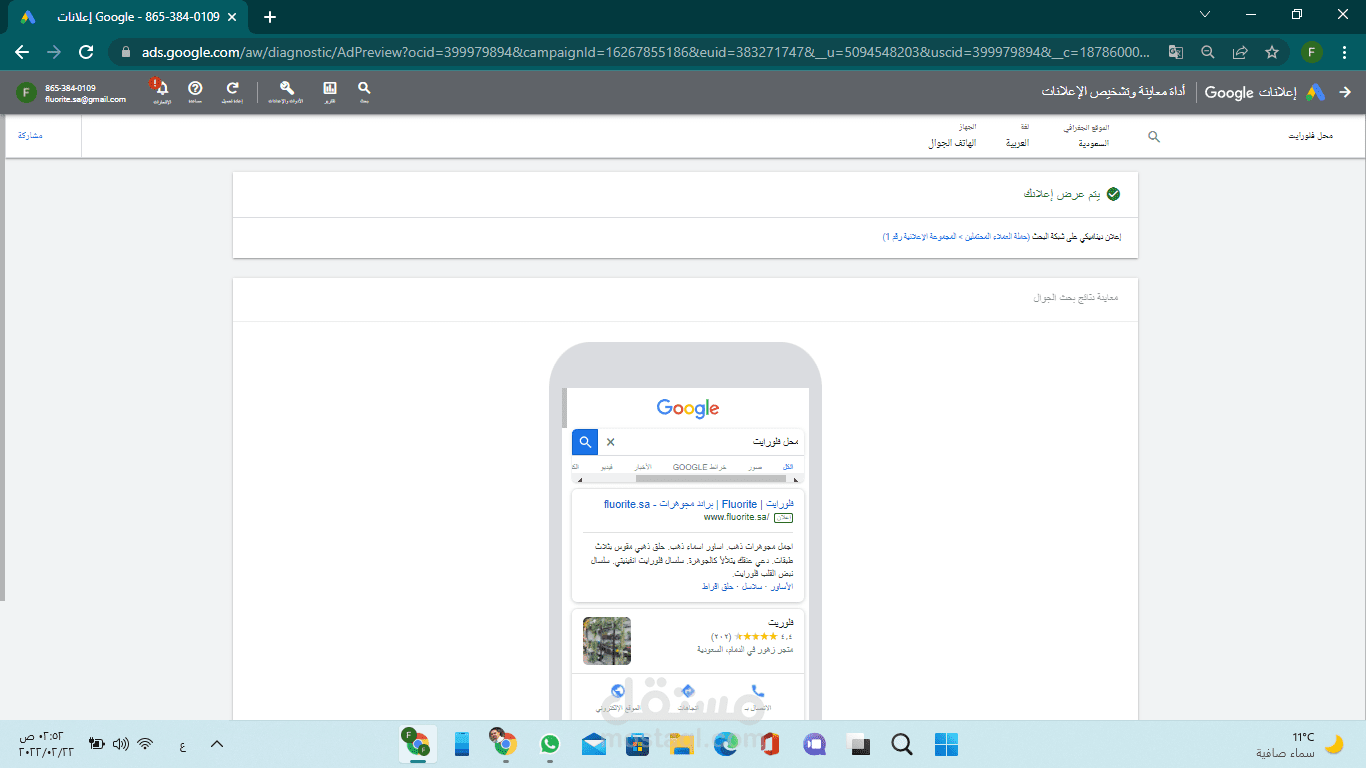Click the back arrow beside Google Ads logo
Screen dimensions: 1366x768
pos(1345,92)
